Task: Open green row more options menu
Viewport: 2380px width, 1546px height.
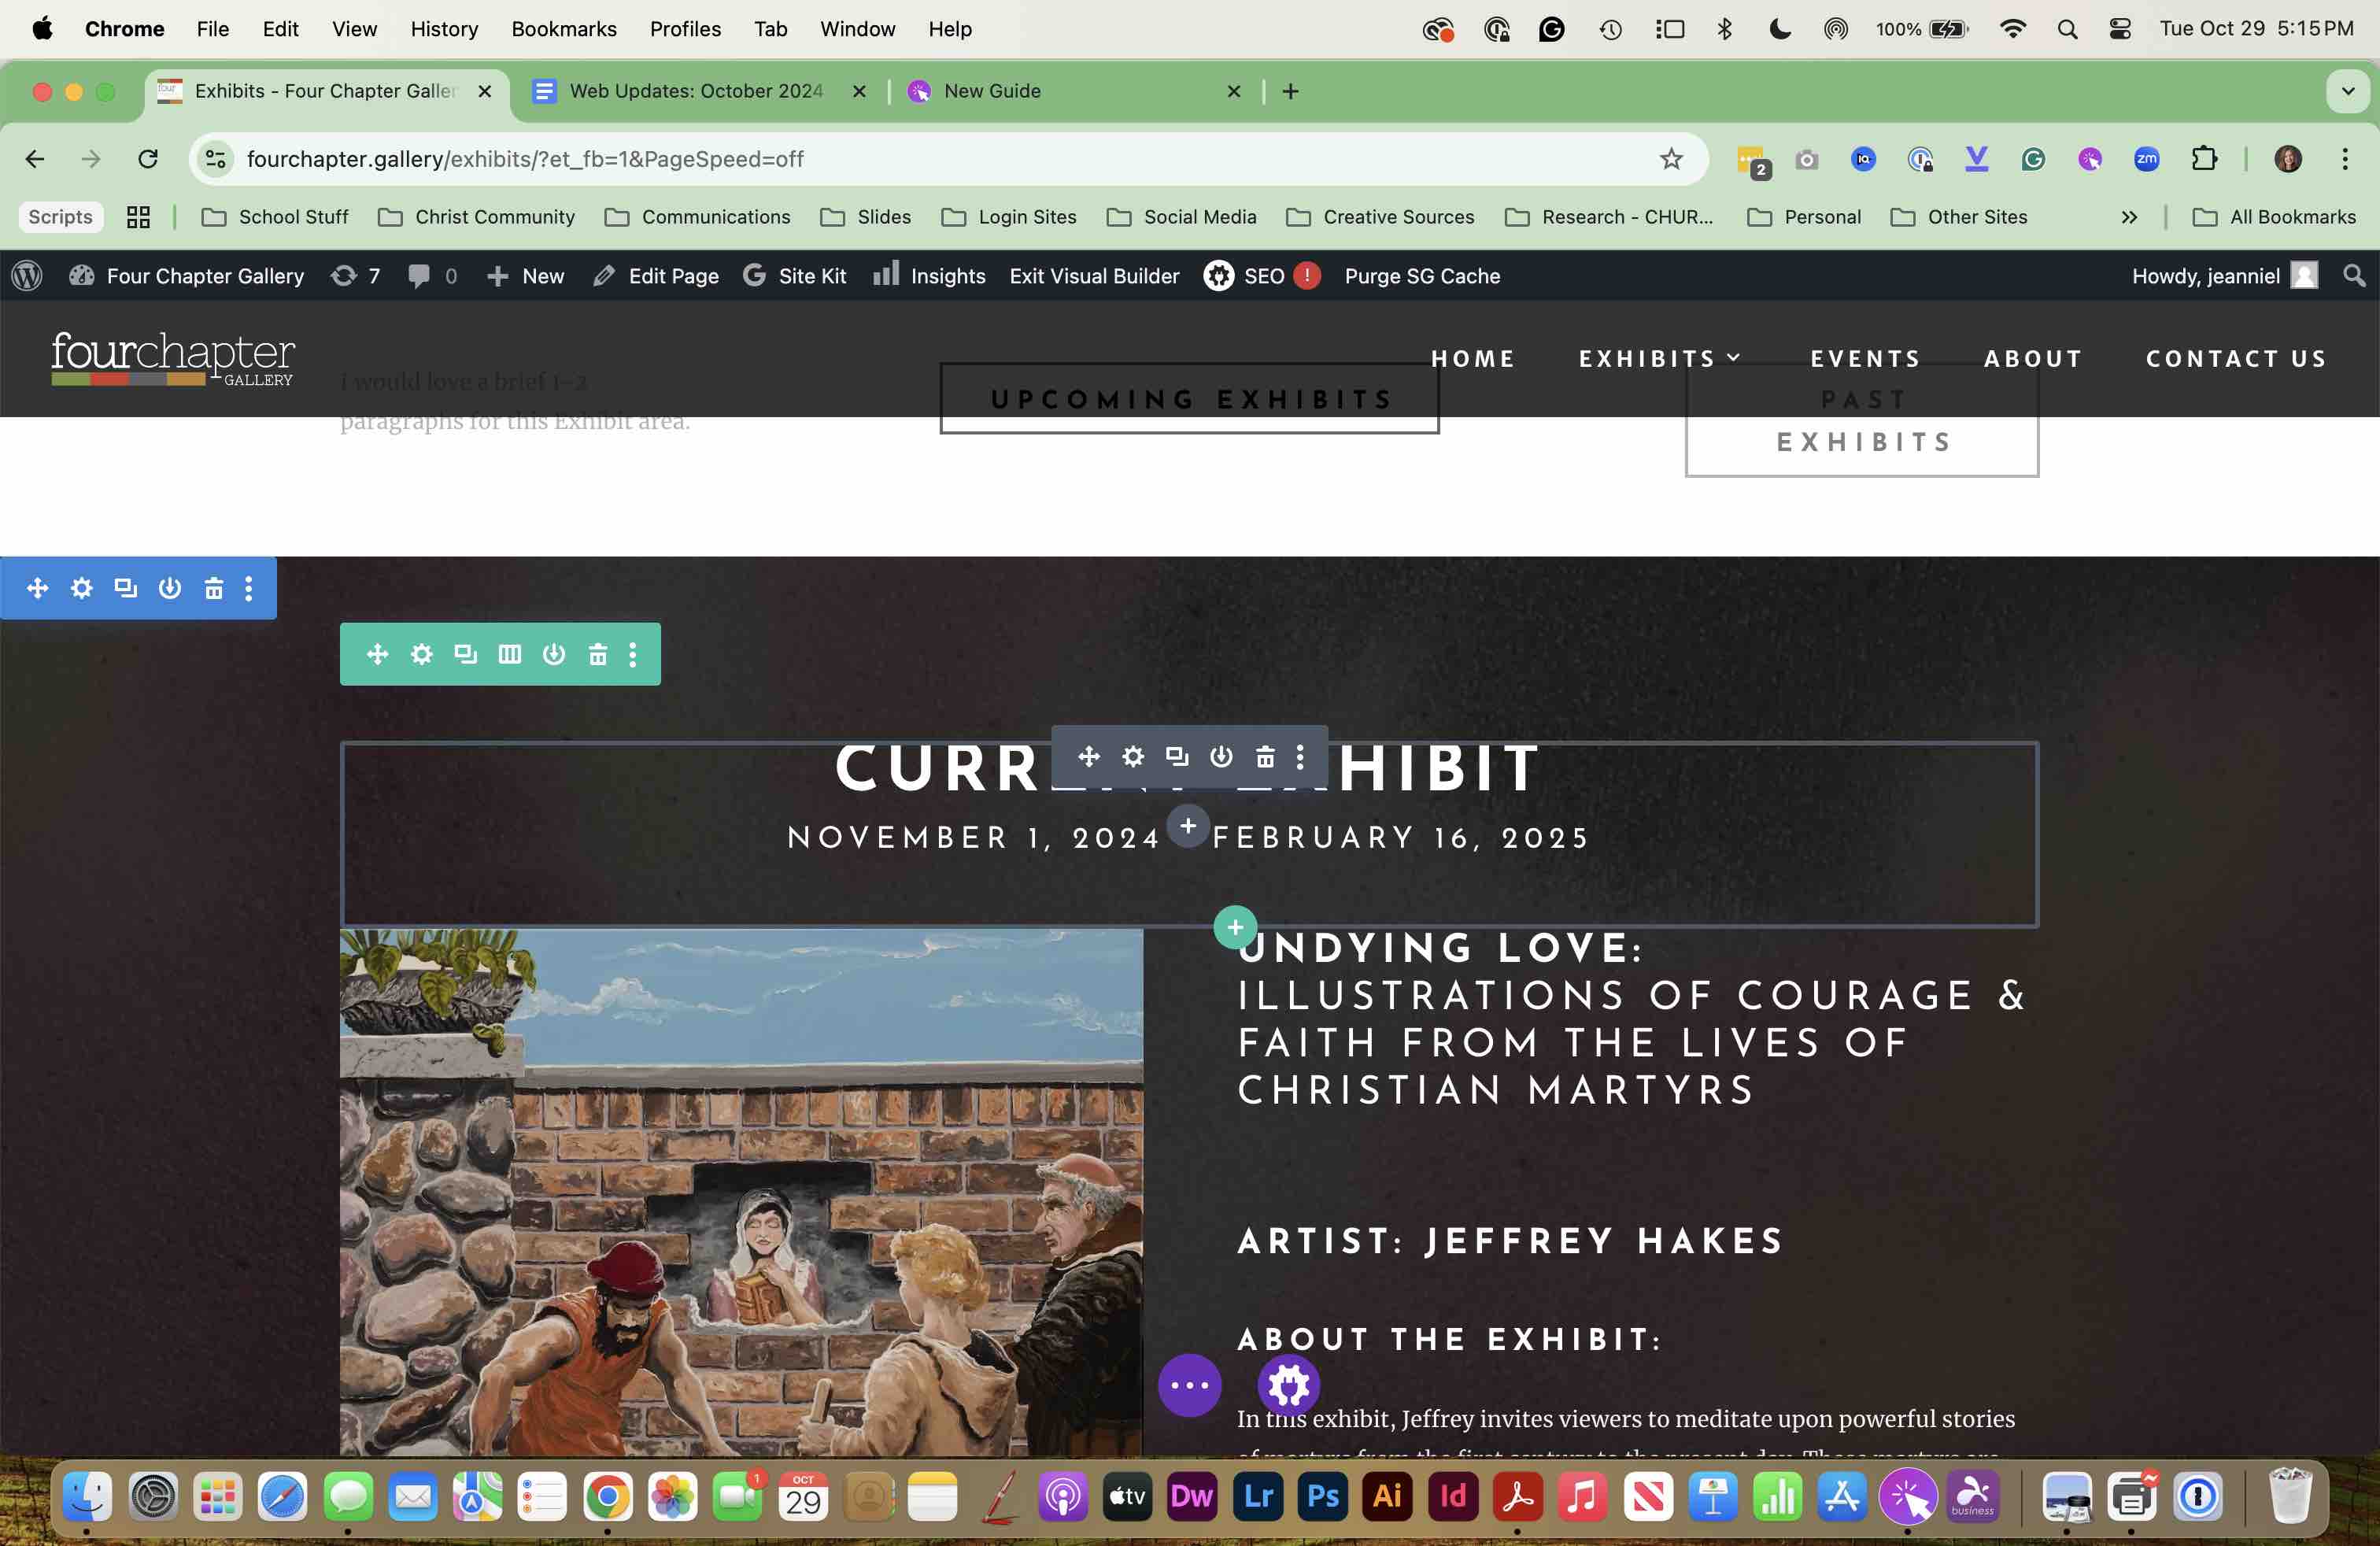Action: pos(633,654)
